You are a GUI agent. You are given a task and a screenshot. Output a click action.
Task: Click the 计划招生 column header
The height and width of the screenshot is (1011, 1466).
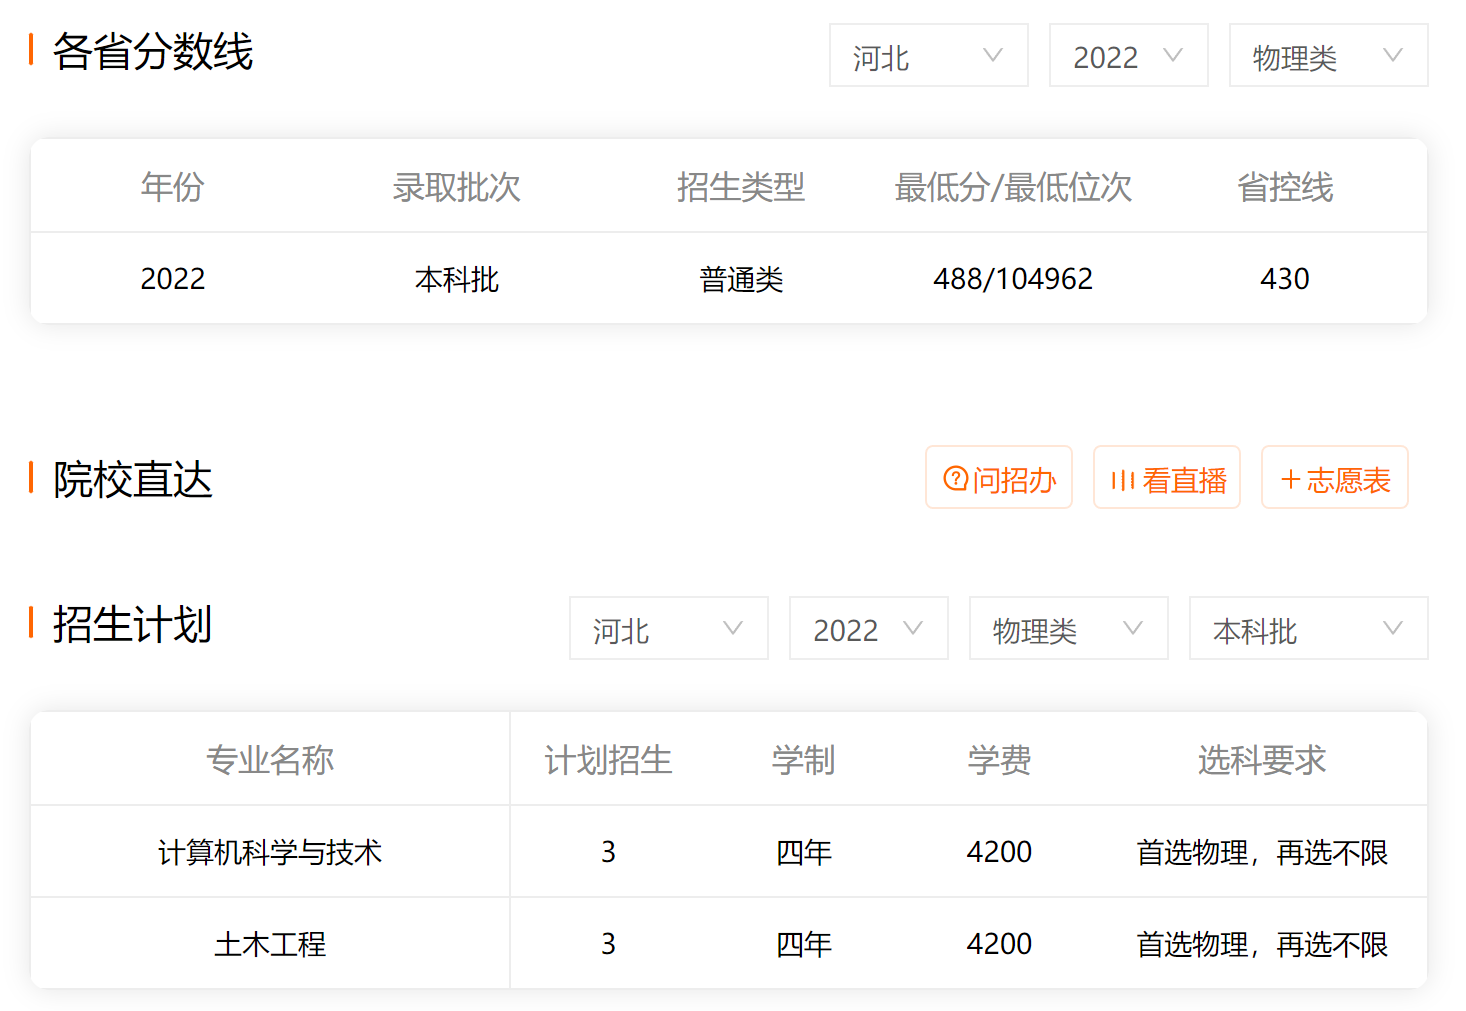[608, 760]
